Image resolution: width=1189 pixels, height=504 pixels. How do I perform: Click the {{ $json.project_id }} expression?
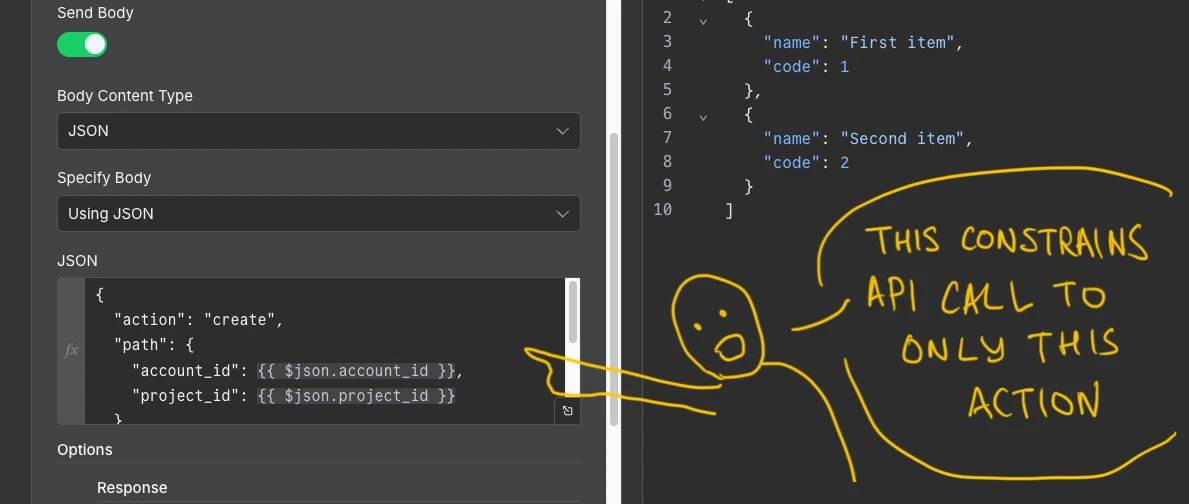[357, 396]
